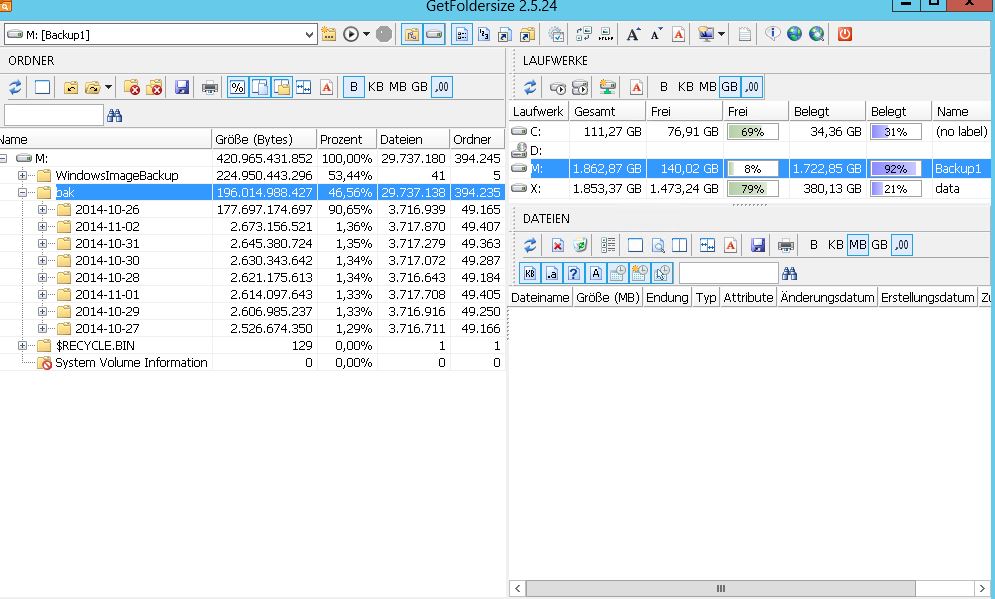Click the blank document icon in main toolbar
The image size is (995, 599).
pos(745,34)
